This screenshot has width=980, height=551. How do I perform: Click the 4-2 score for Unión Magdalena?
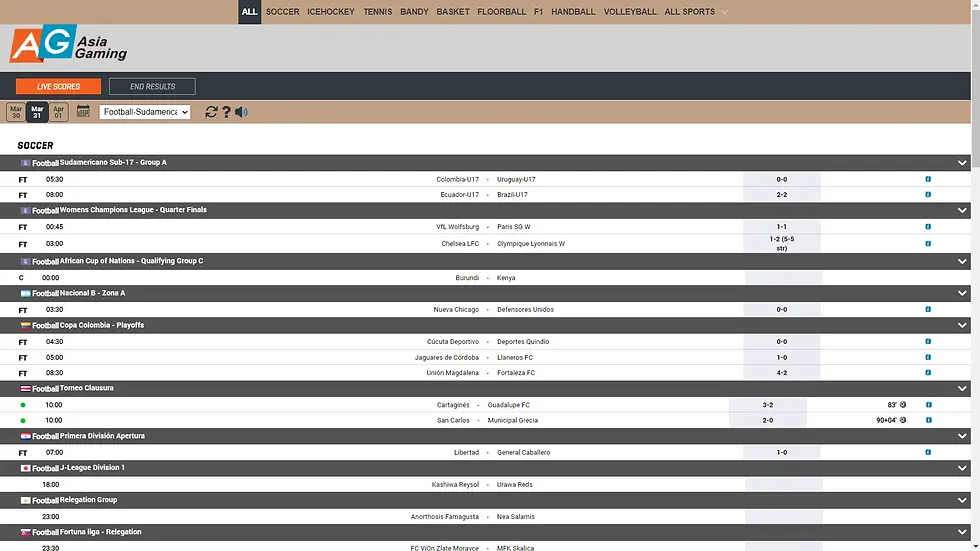tap(782, 373)
